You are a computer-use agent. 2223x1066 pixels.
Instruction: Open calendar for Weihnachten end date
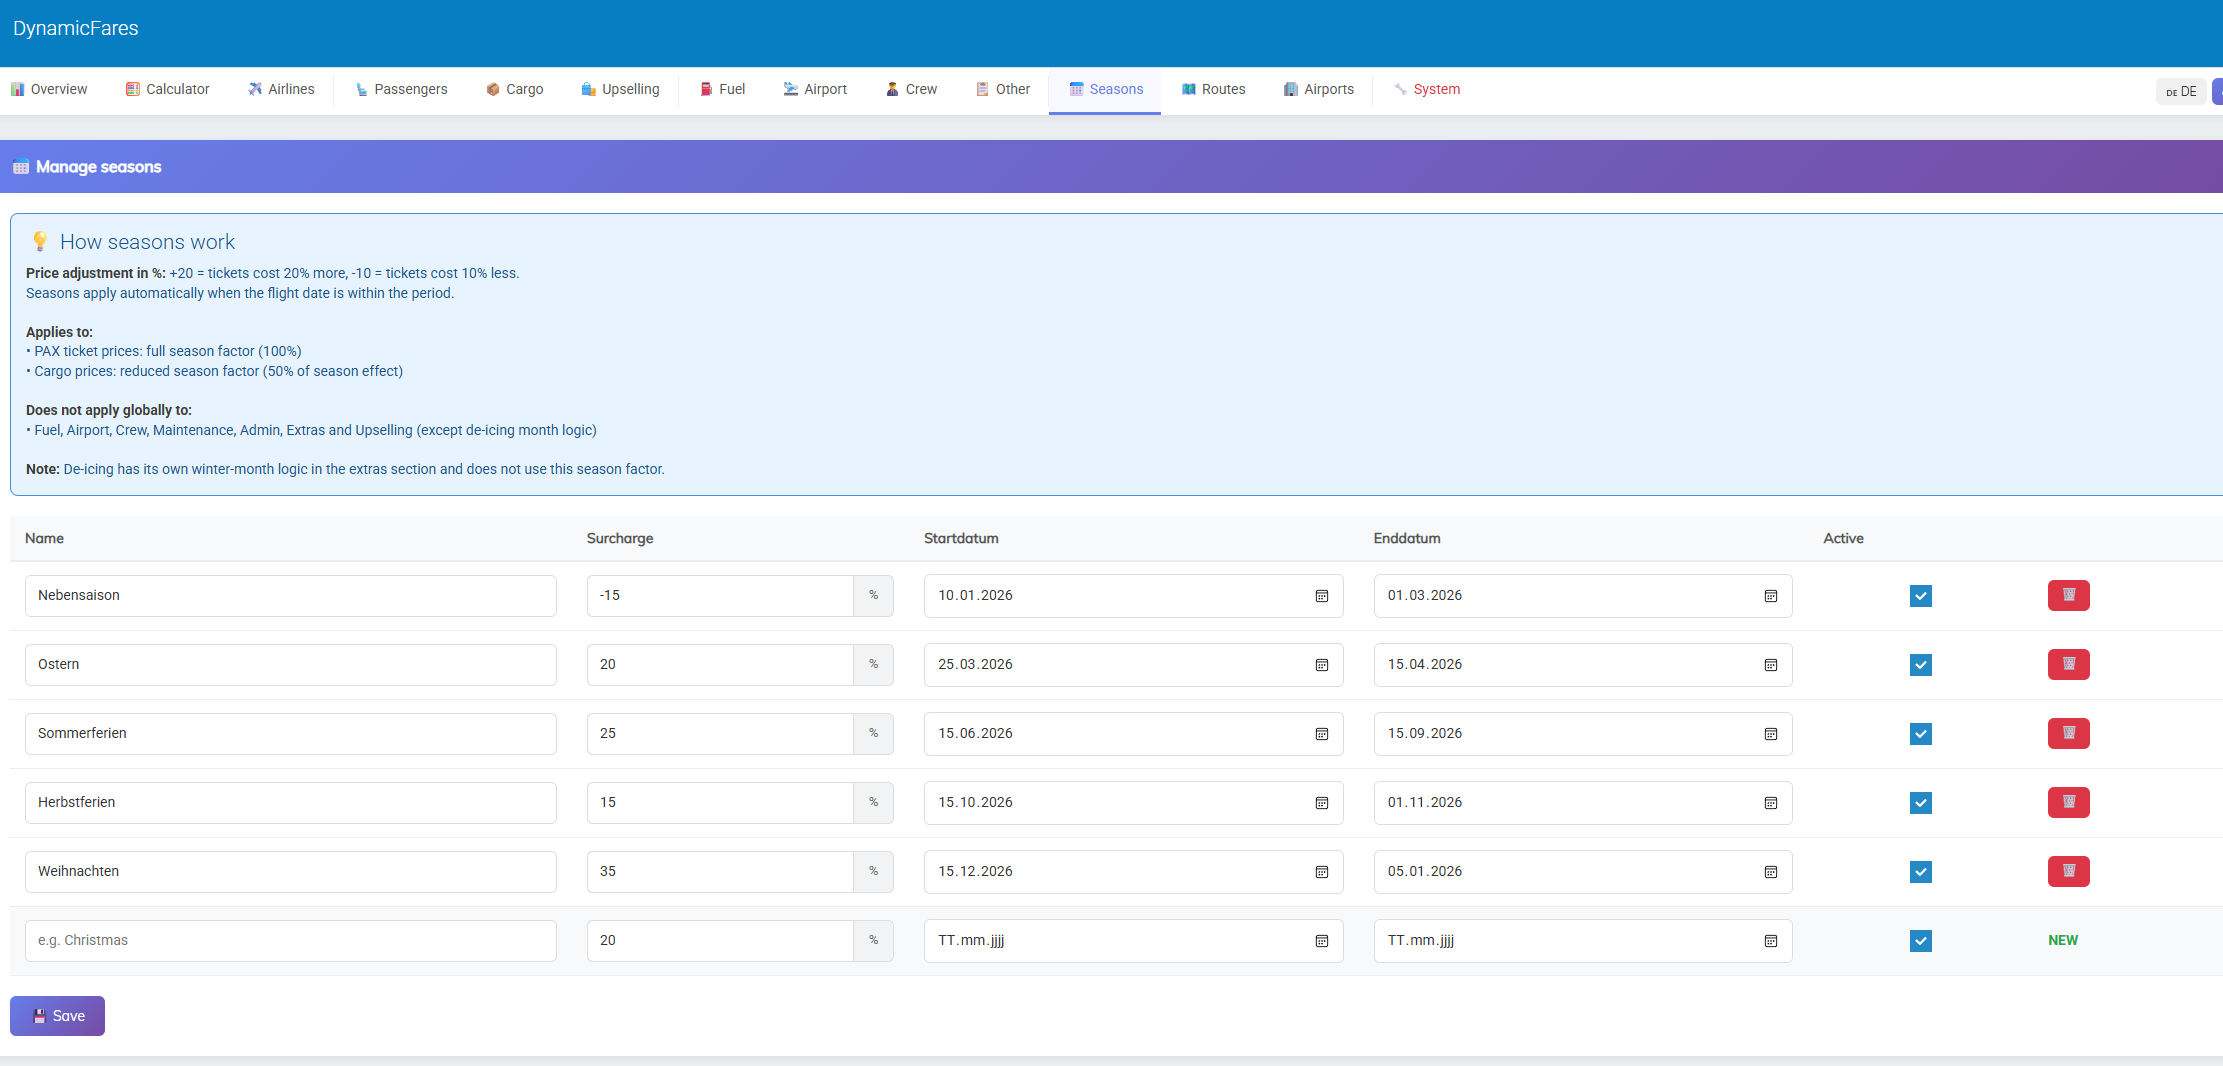click(x=1770, y=872)
